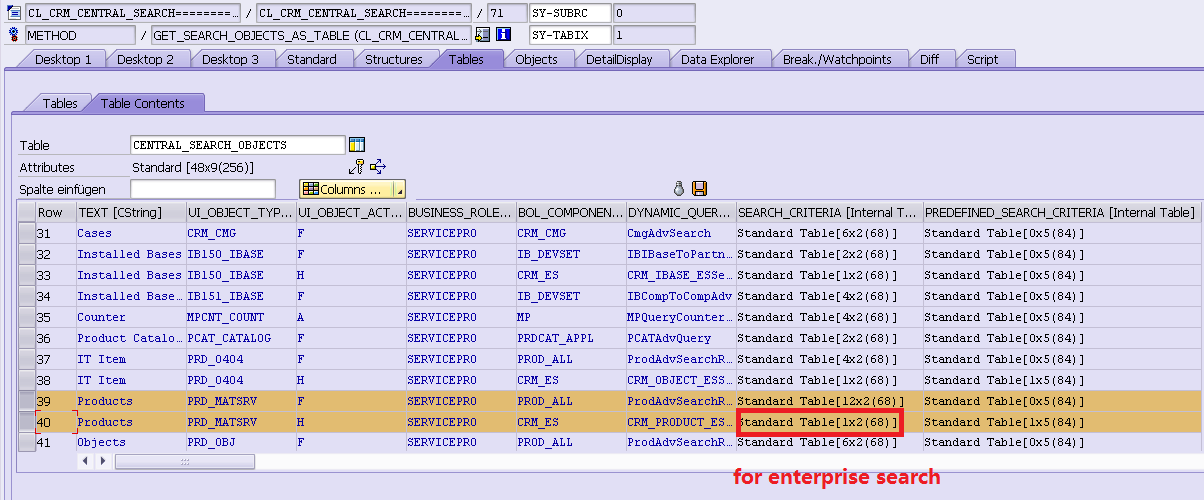Click the Columns configuration button
This screenshot has height=500, width=1204.
tap(347, 189)
